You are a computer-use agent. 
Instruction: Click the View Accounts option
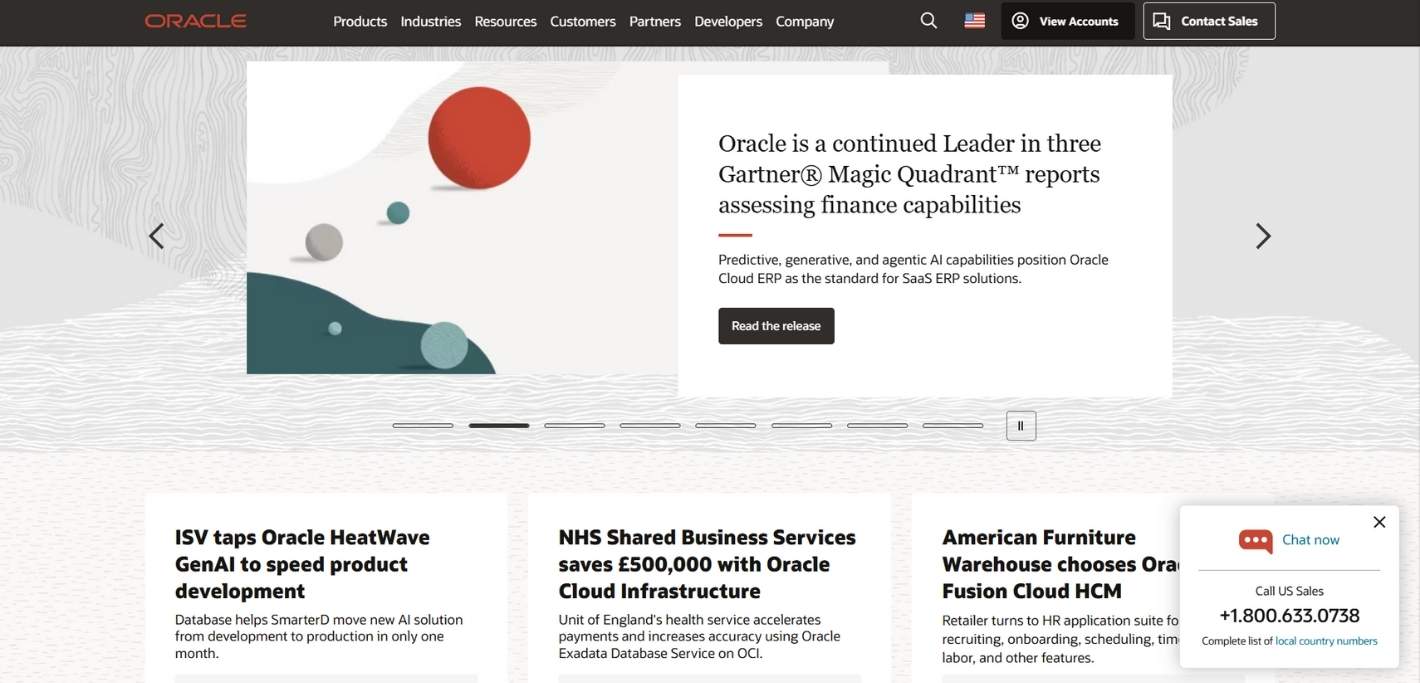tap(1078, 20)
